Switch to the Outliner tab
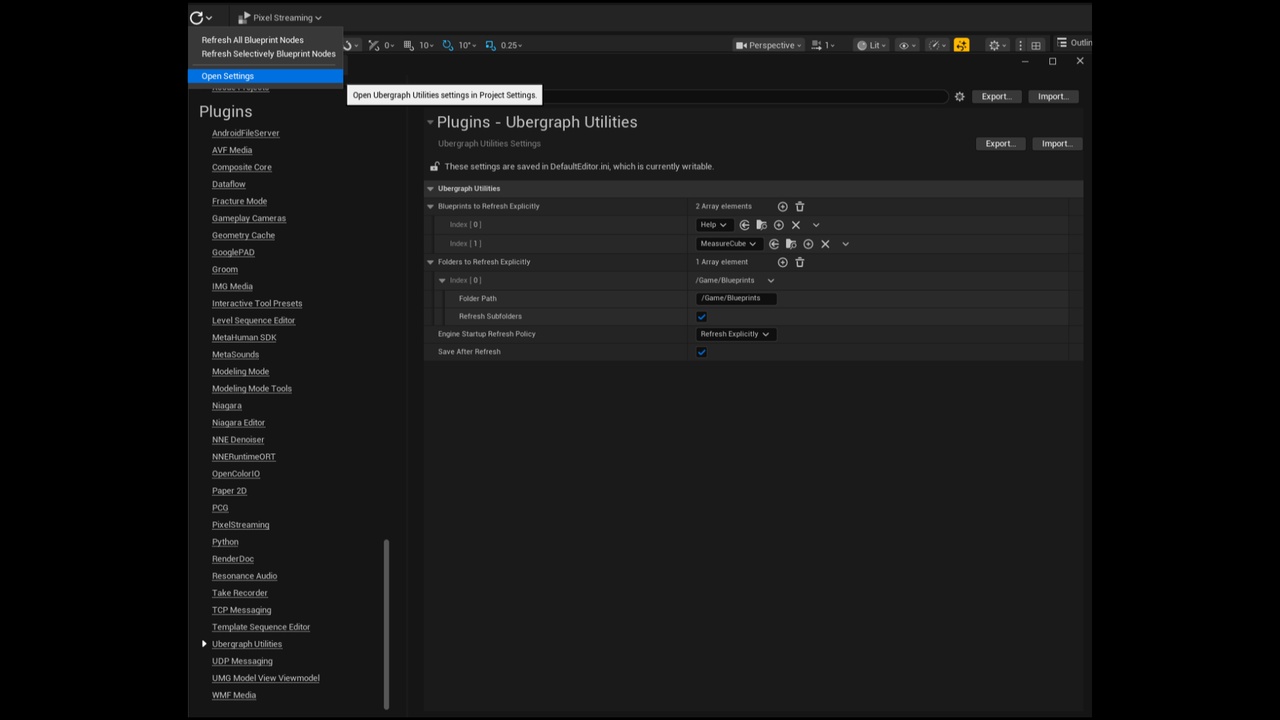The image size is (1280, 720). pos(1074,43)
